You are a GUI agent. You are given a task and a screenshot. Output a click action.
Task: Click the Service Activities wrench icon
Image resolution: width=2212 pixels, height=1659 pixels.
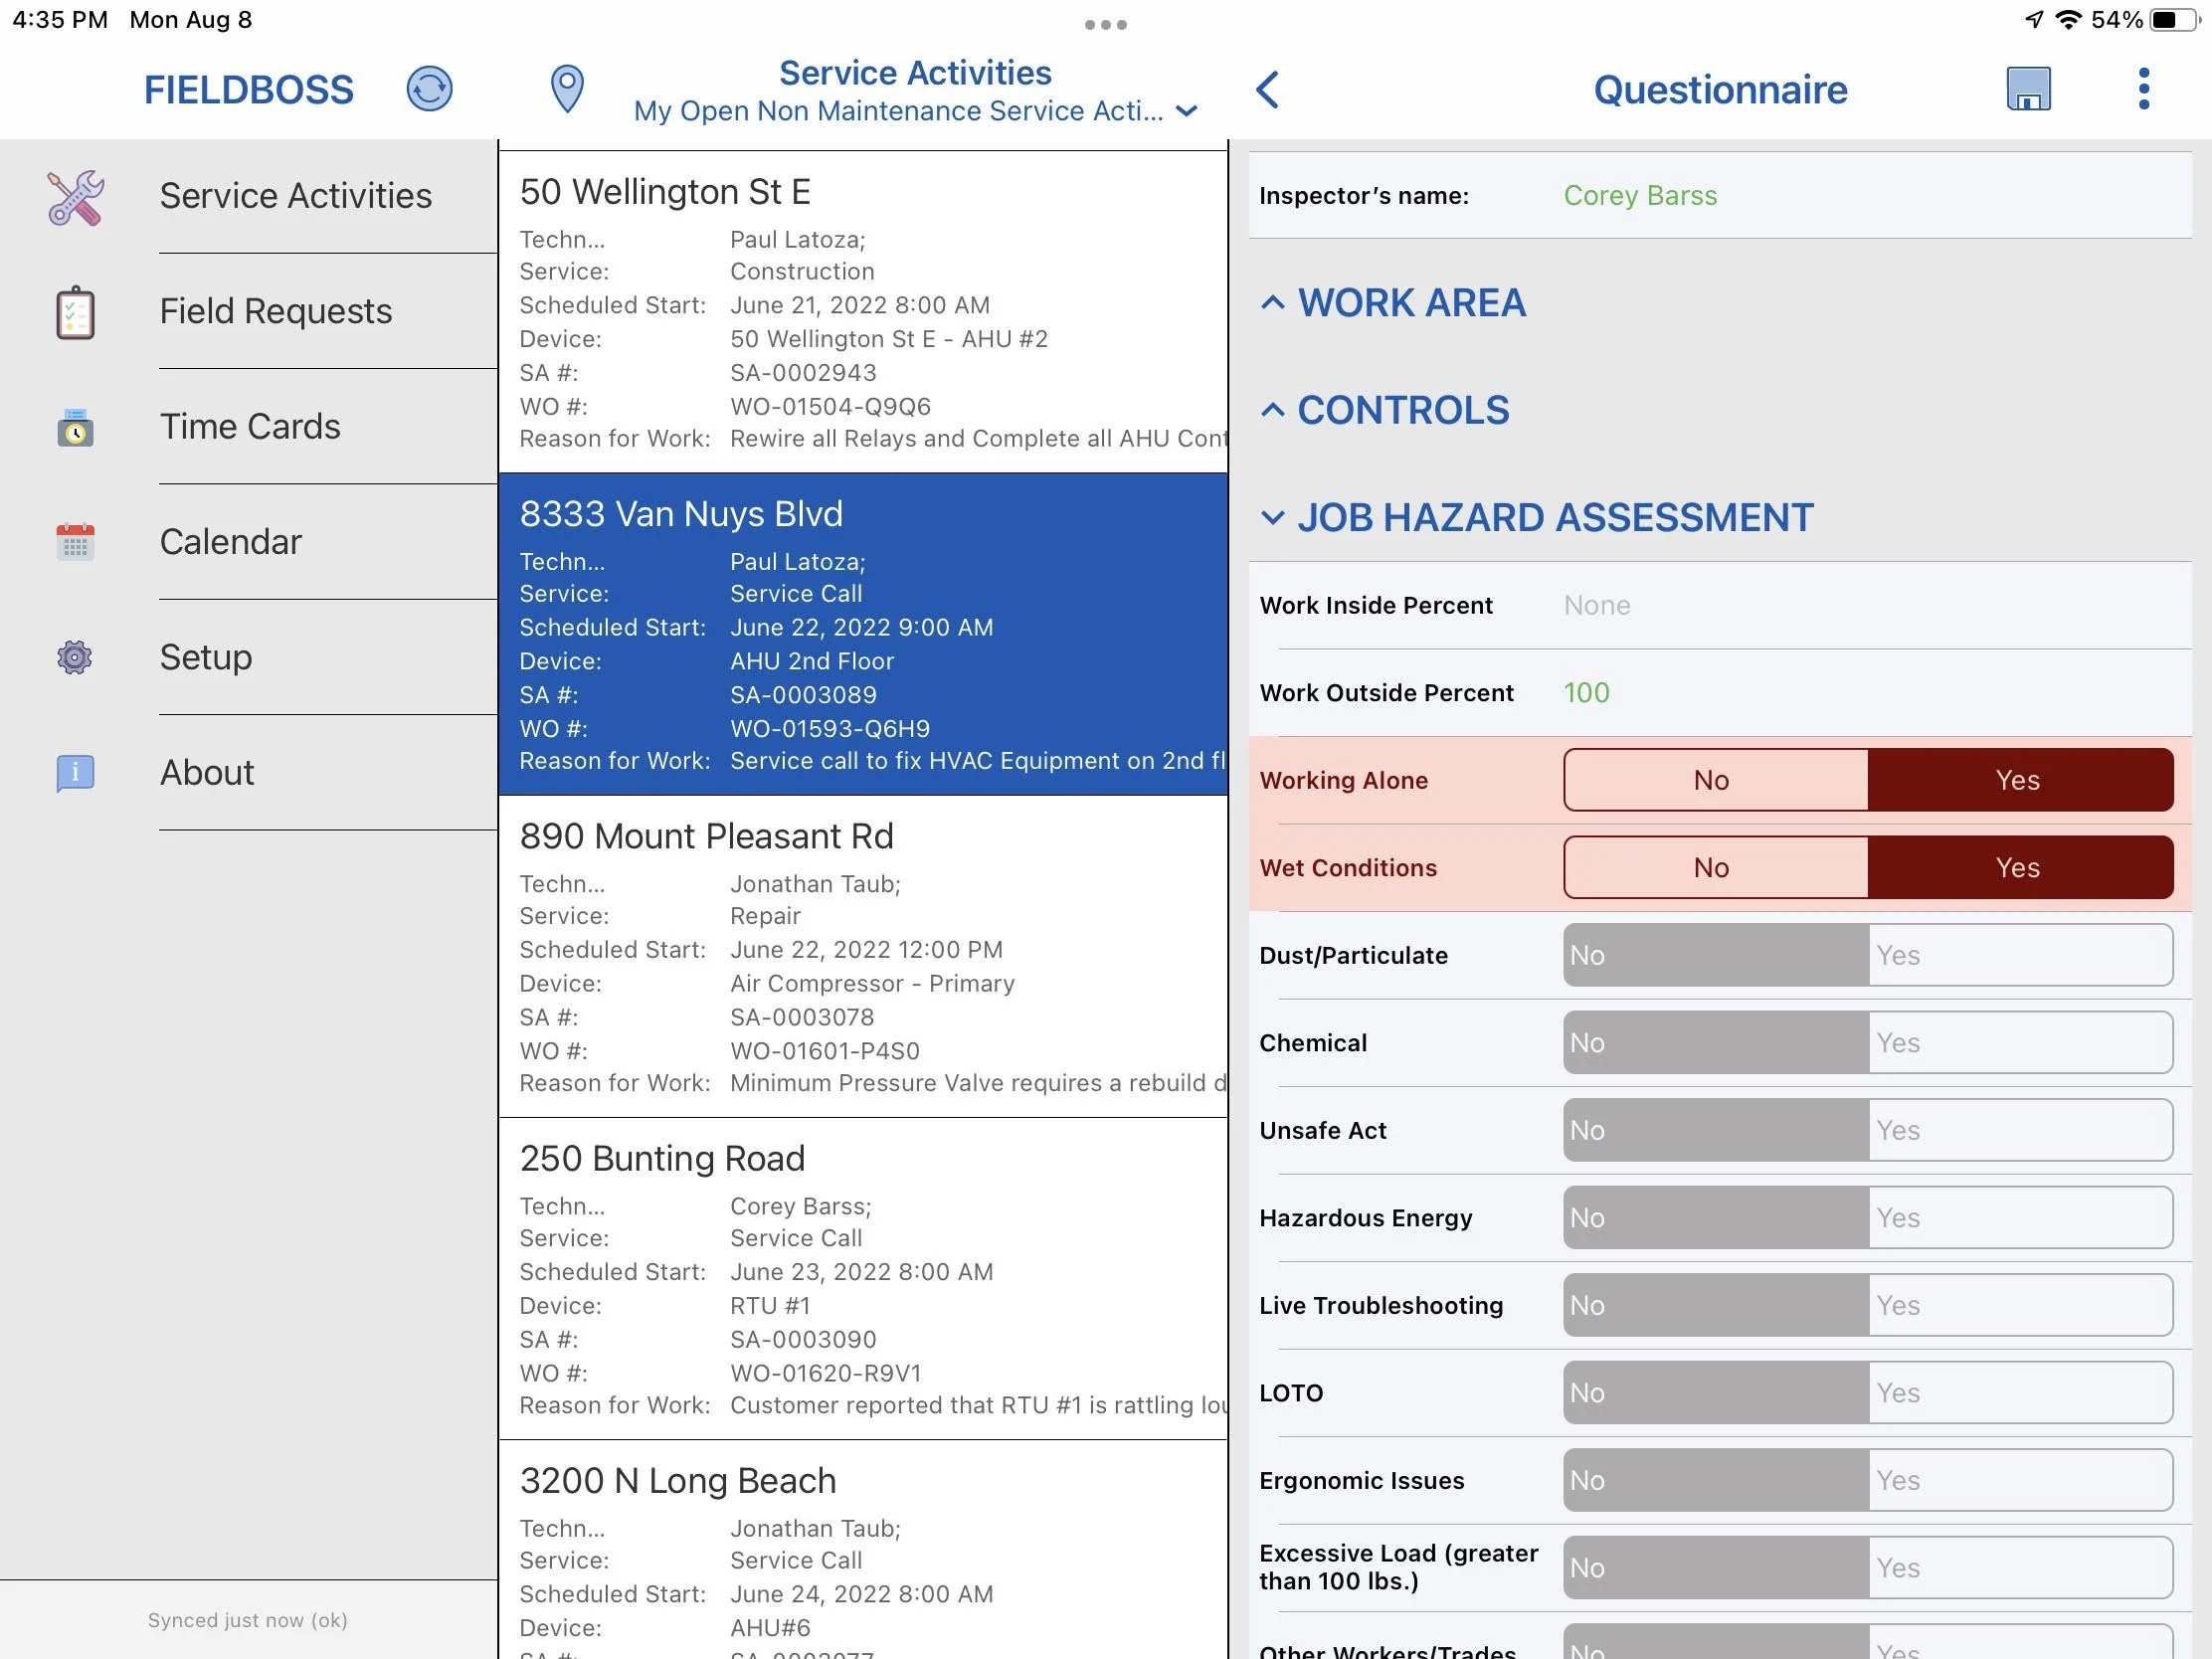click(x=75, y=197)
